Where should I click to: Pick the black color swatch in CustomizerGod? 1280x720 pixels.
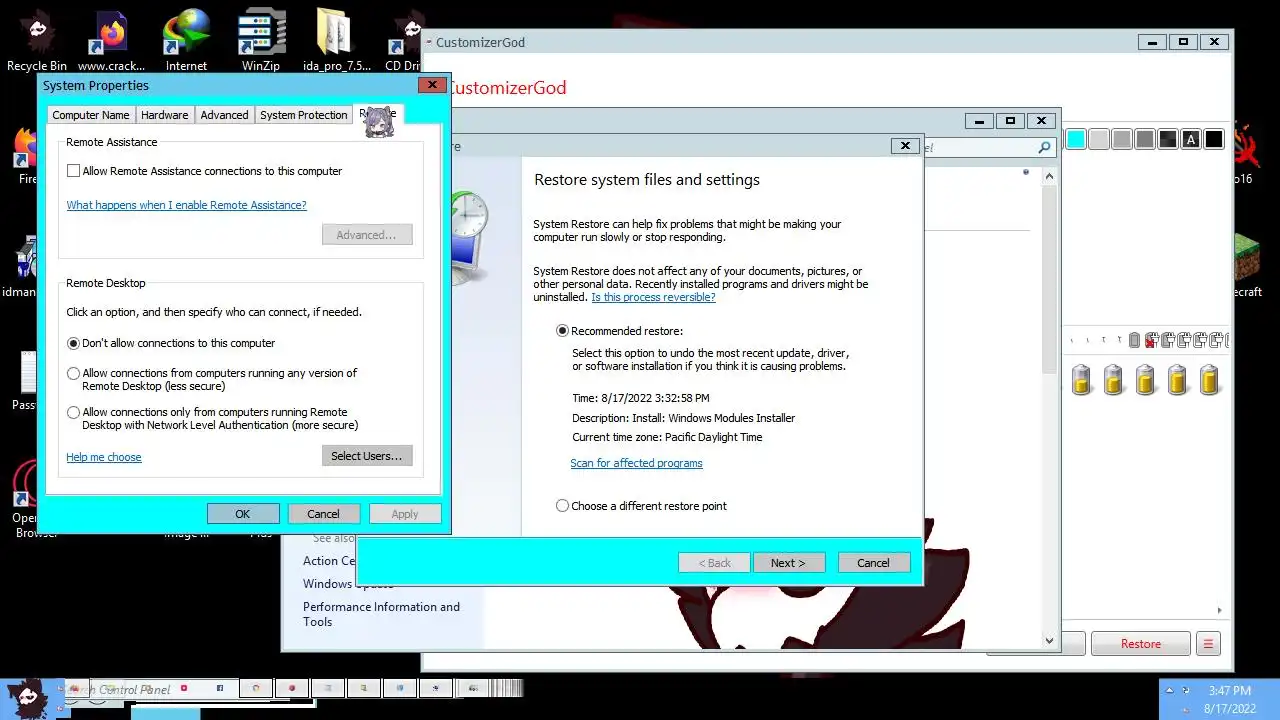tap(1214, 140)
